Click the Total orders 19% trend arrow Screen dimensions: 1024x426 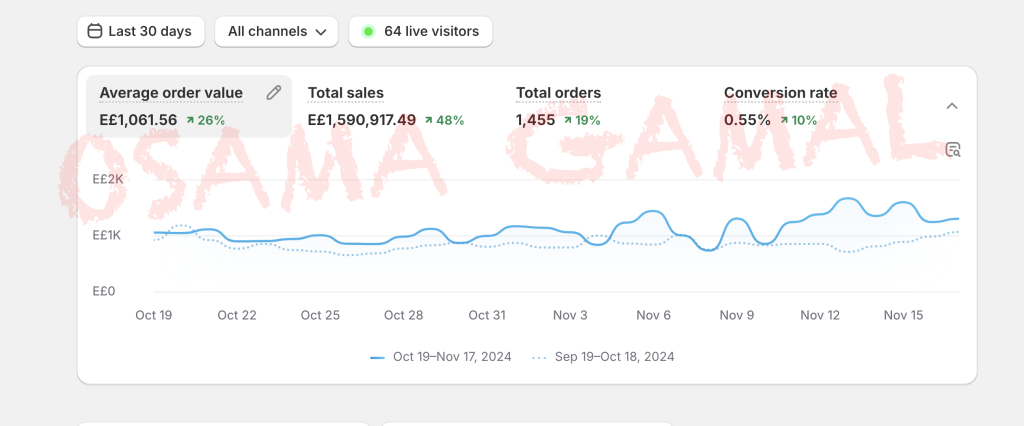pyautogui.click(x=568, y=120)
